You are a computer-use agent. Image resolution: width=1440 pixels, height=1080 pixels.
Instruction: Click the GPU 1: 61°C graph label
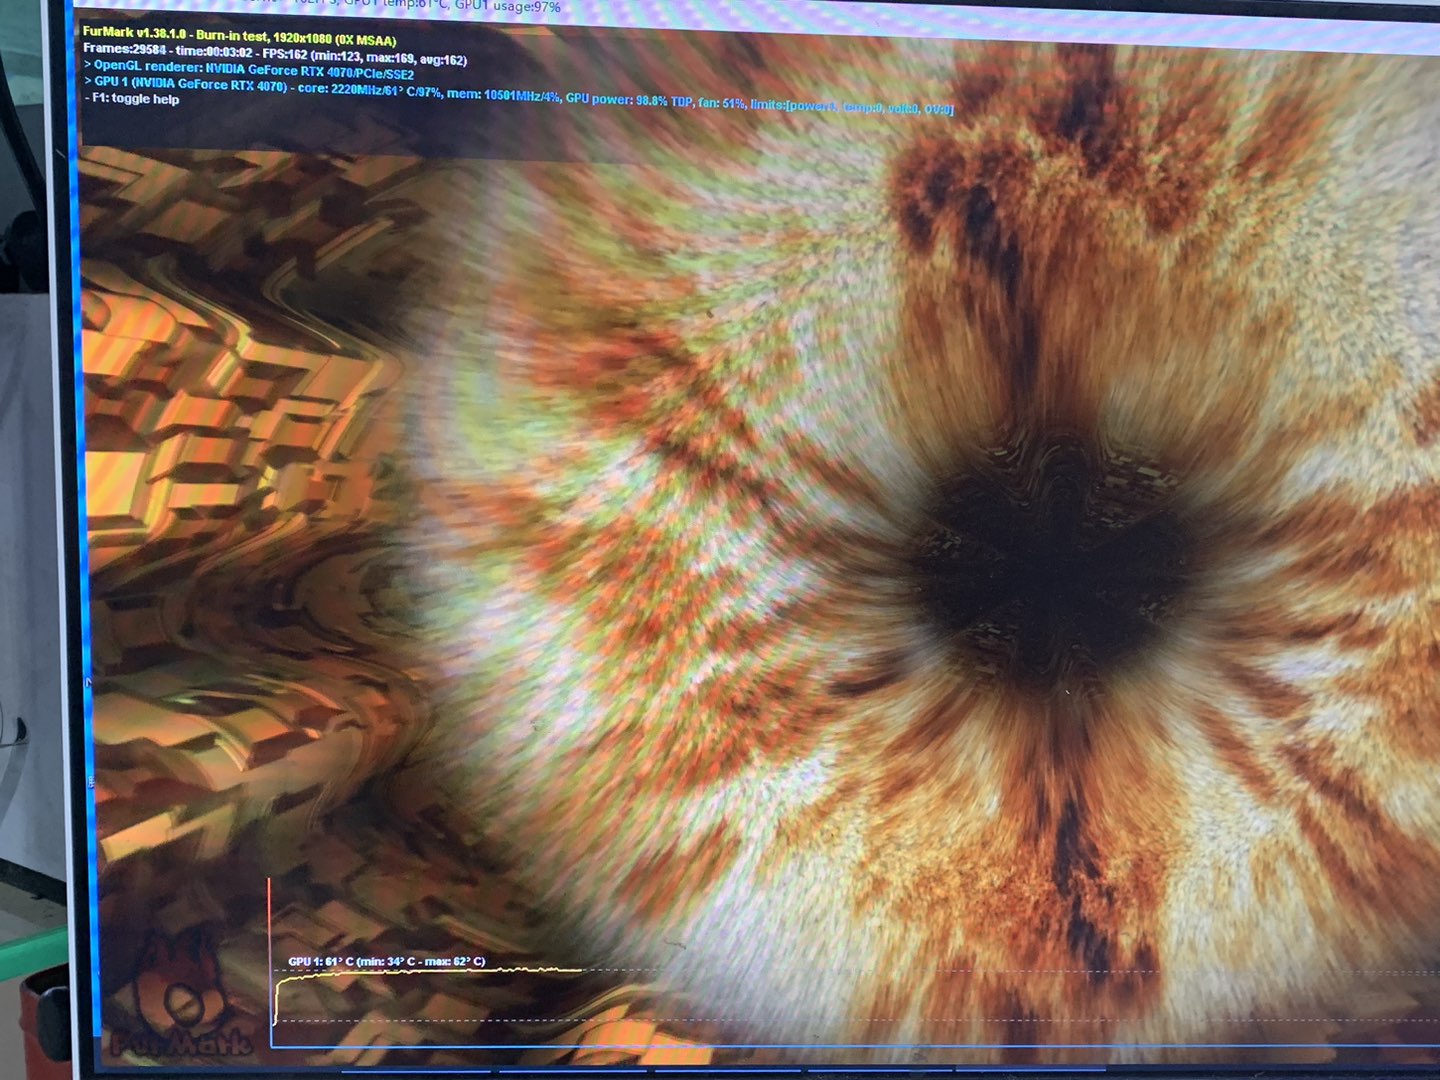(386, 961)
